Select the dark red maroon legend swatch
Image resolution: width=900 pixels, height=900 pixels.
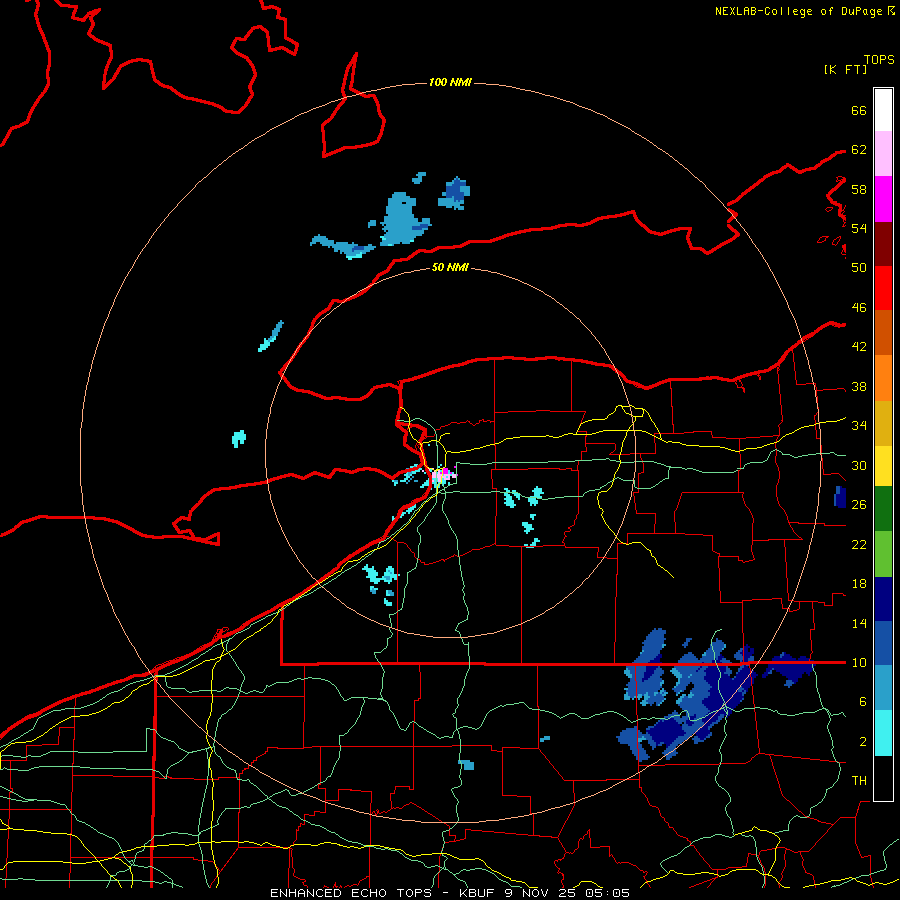(883, 244)
